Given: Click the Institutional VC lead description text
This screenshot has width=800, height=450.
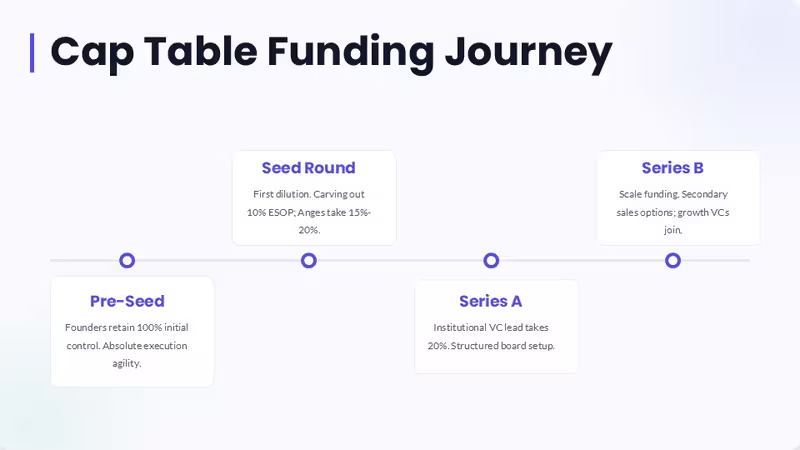Looking at the screenshot, I should point(491,336).
